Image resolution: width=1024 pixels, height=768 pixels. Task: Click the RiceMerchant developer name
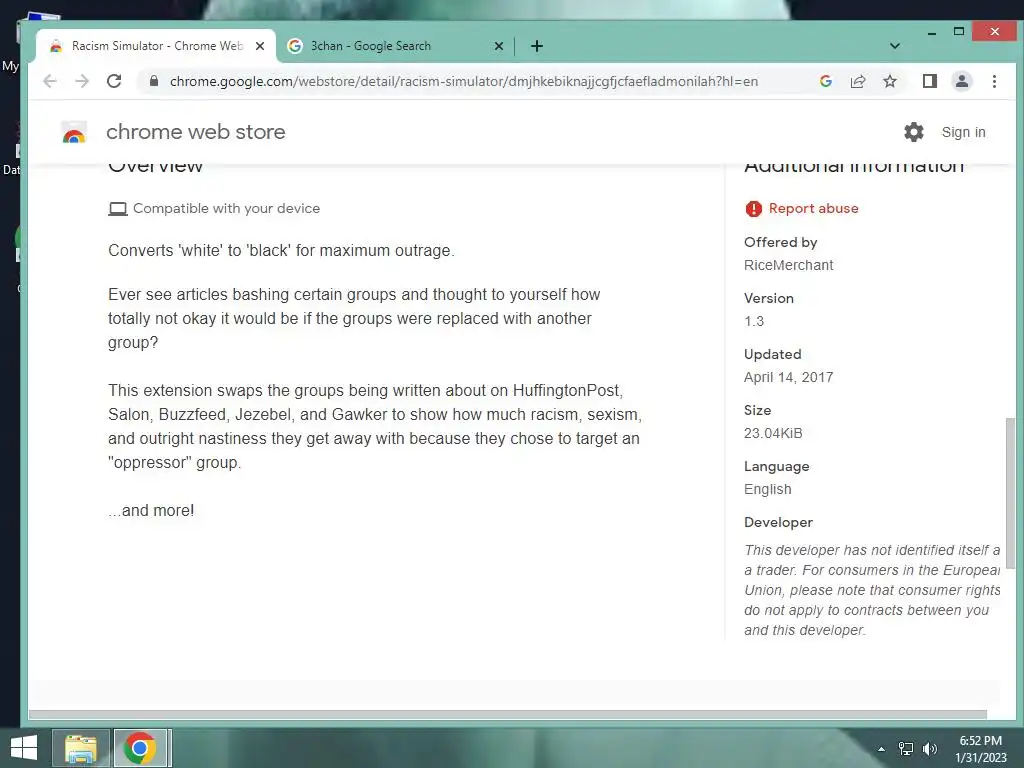pyautogui.click(x=788, y=265)
